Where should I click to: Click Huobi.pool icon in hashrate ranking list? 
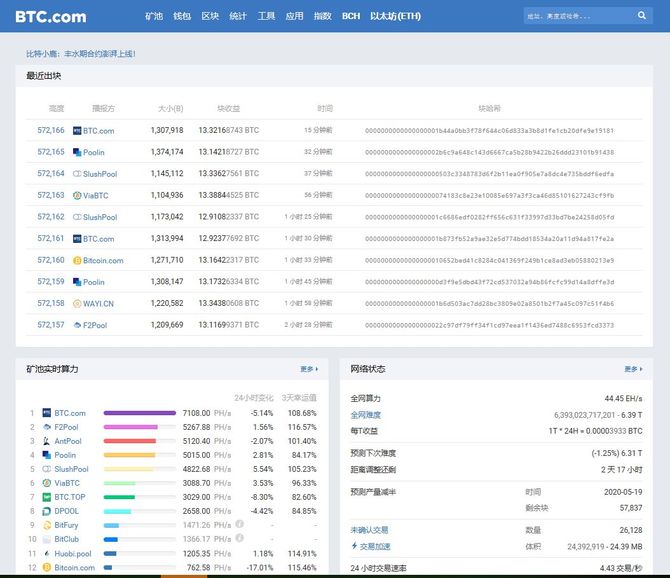(47, 554)
